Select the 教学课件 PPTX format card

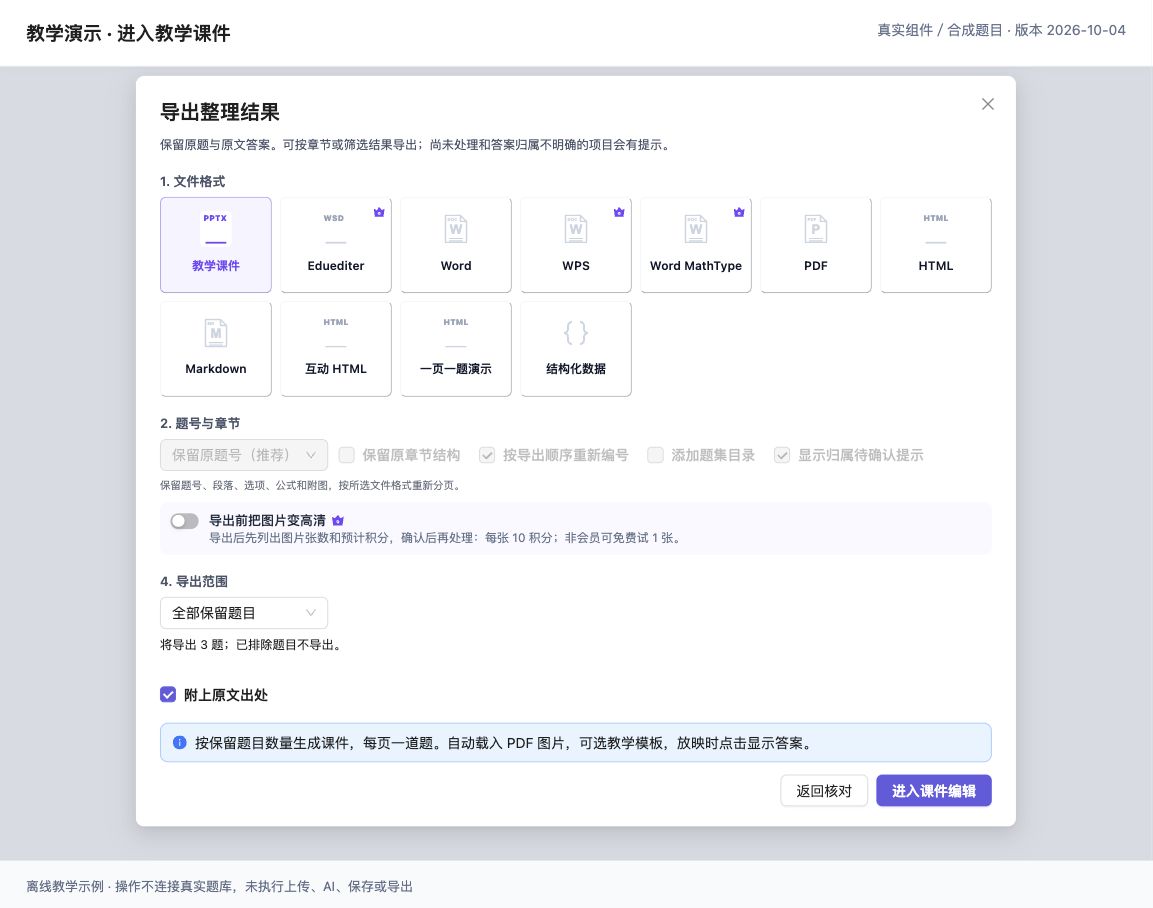[x=215, y=245]
